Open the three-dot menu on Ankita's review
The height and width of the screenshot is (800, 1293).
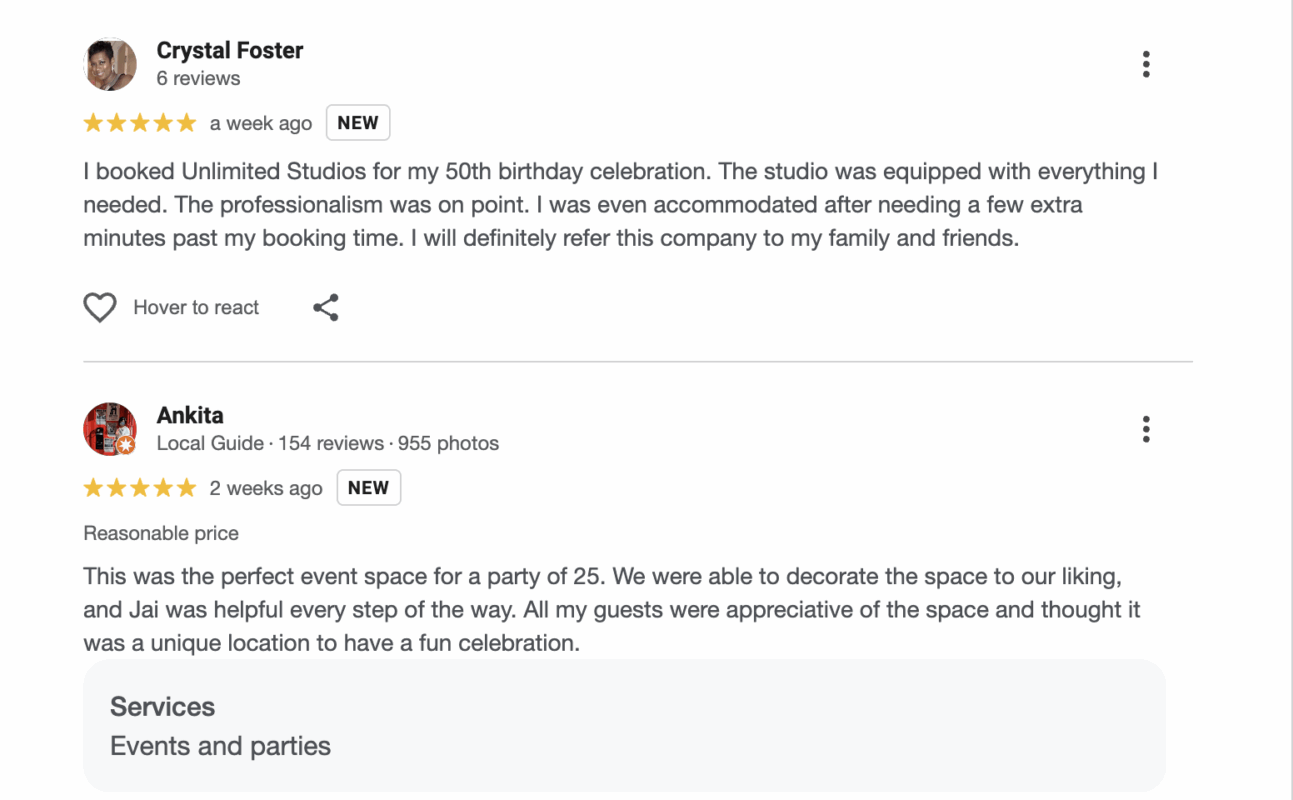click(x=1146, y=428)
